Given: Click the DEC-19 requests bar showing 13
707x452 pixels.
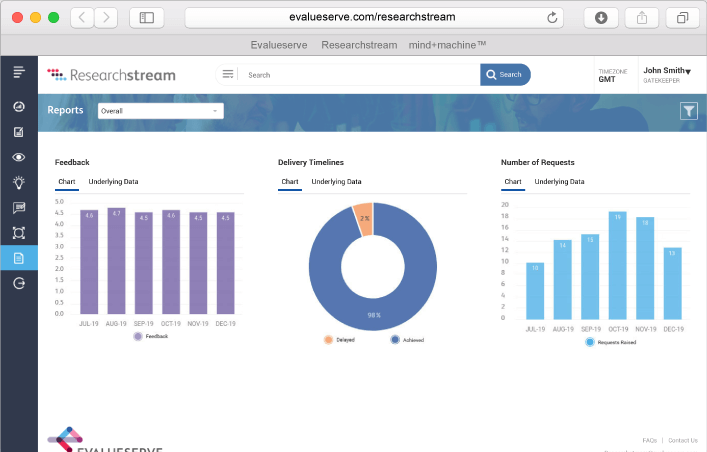Looking at the screenshot, I should 673,284.
